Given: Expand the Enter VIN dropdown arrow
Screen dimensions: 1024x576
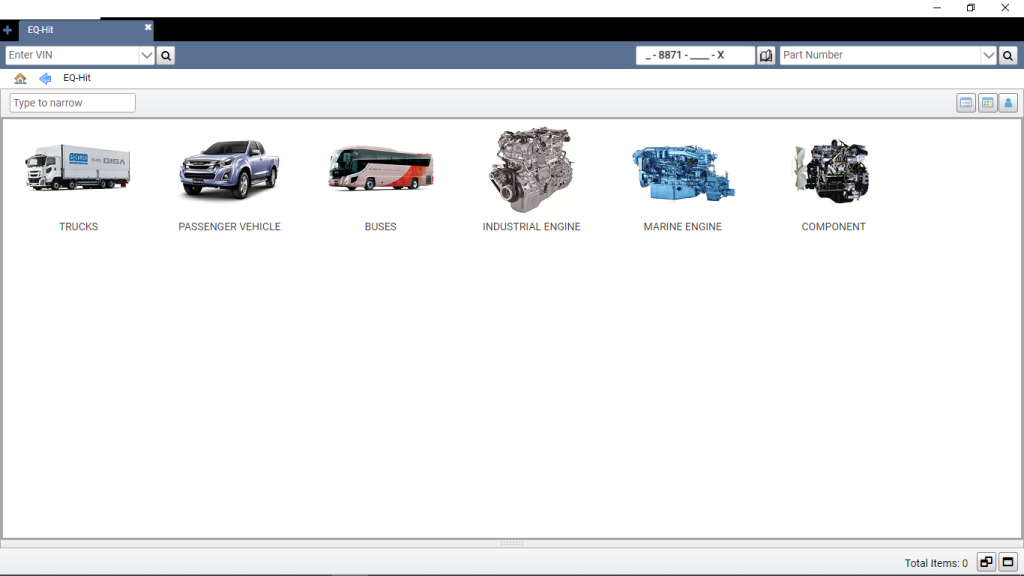Looking at the screenshot, I should (146, 55).
